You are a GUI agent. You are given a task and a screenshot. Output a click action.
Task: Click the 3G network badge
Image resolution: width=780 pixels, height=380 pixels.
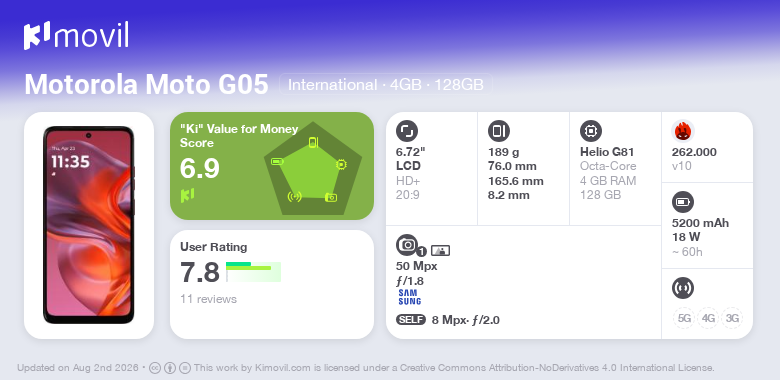point(732,318)
